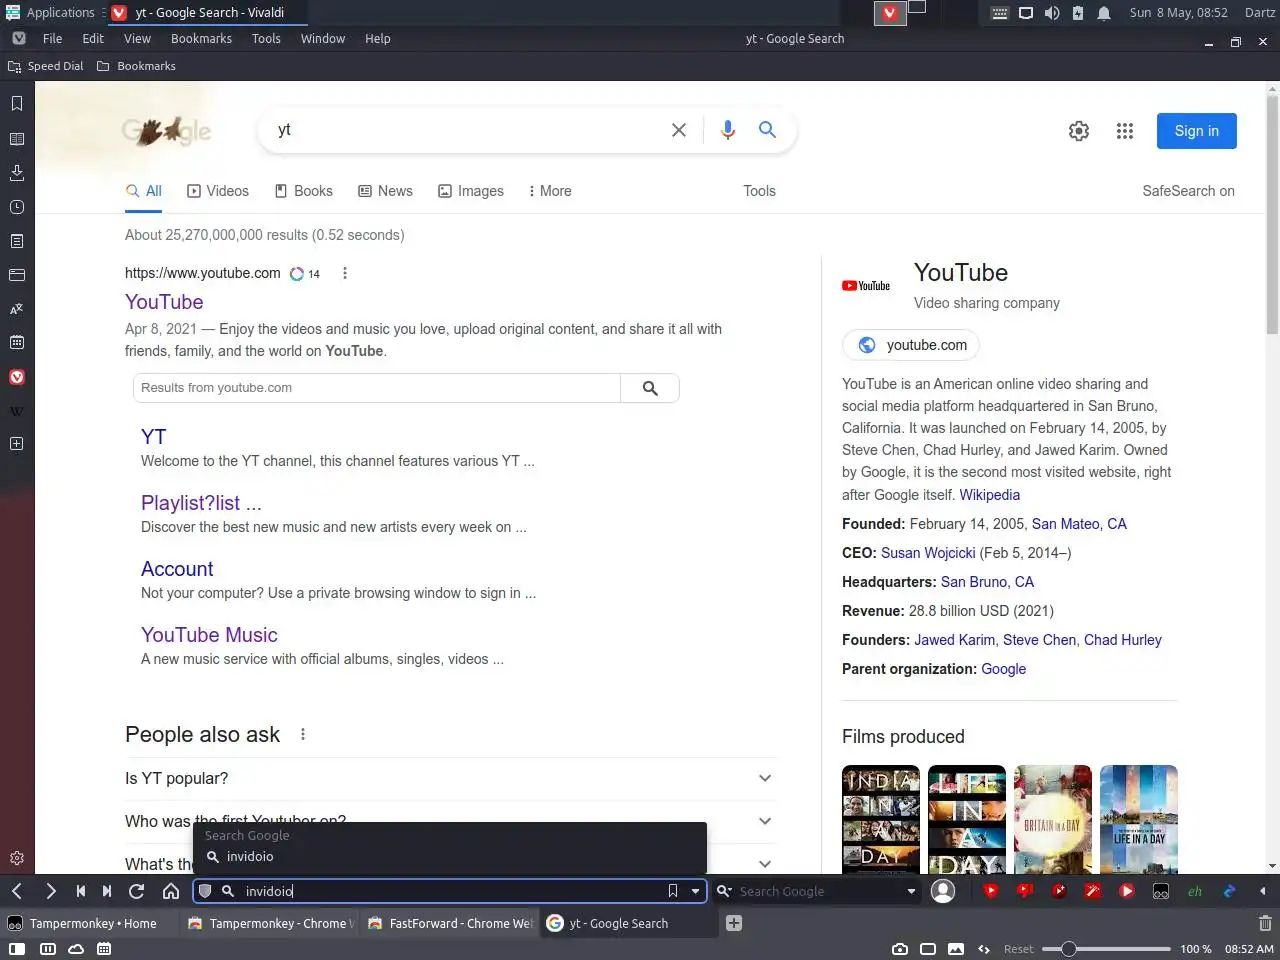Open the Vivaldi main menu button
1280x960 pixels.
[x=18, y=38]
